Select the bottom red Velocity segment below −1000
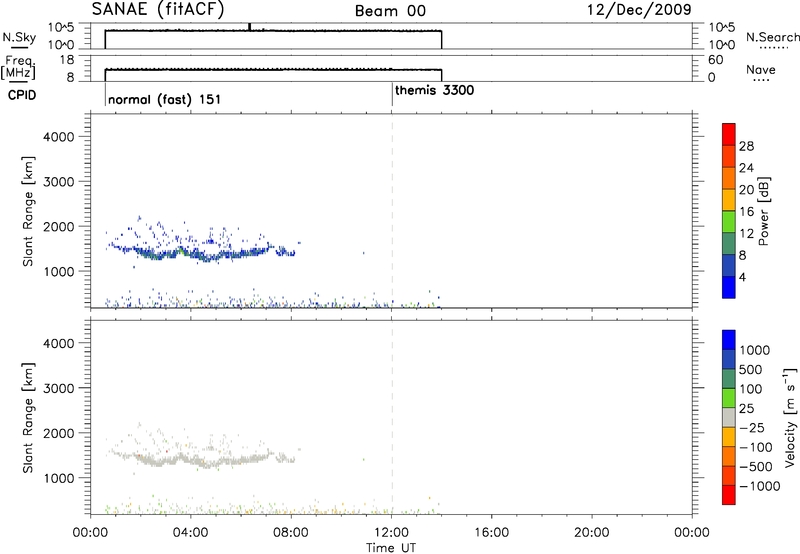The width and height of the screenshot is (800, 554). (729, 495)
